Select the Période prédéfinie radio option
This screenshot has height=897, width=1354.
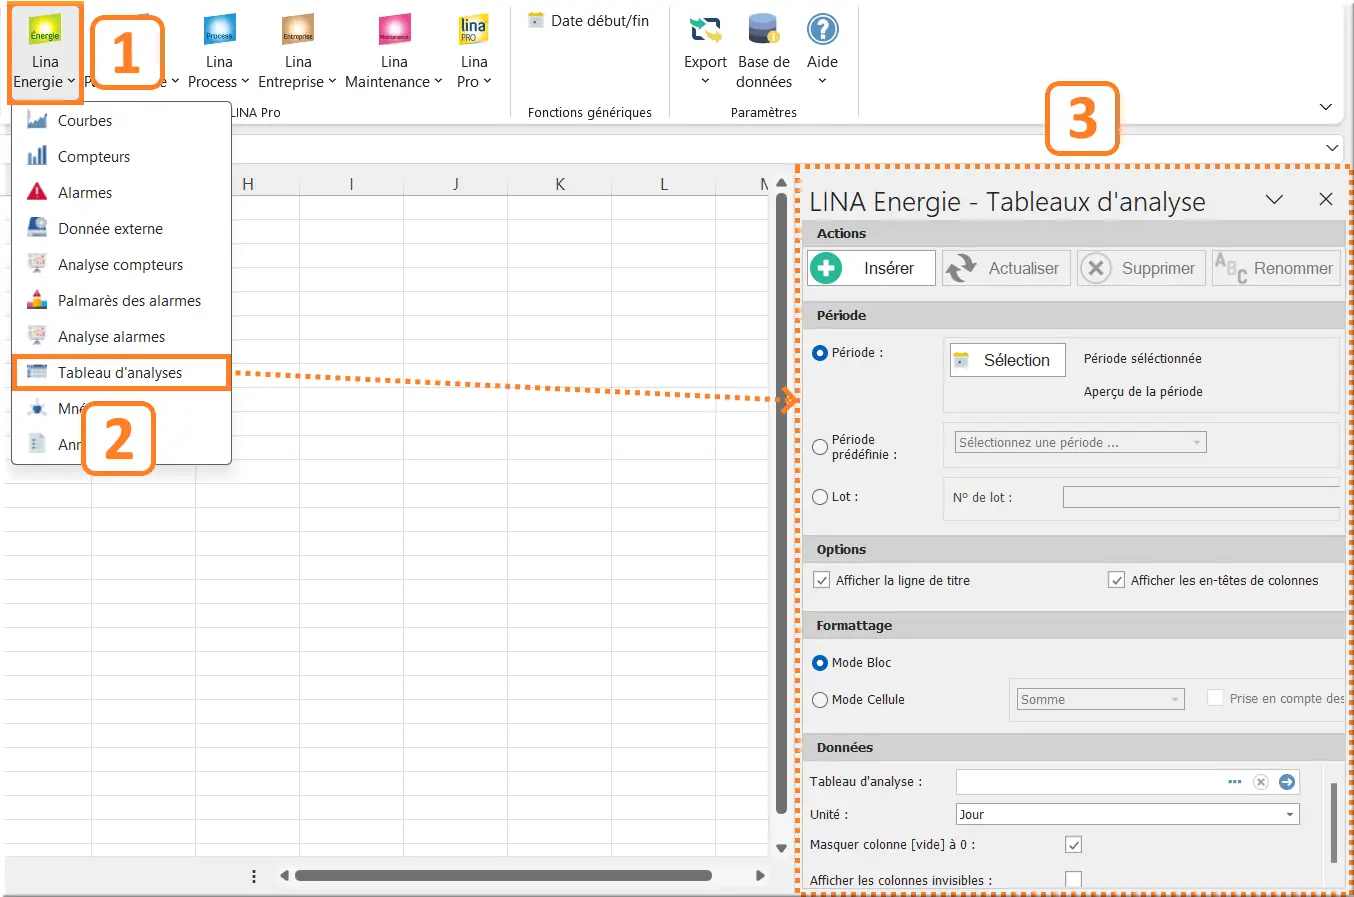point(820,447)
